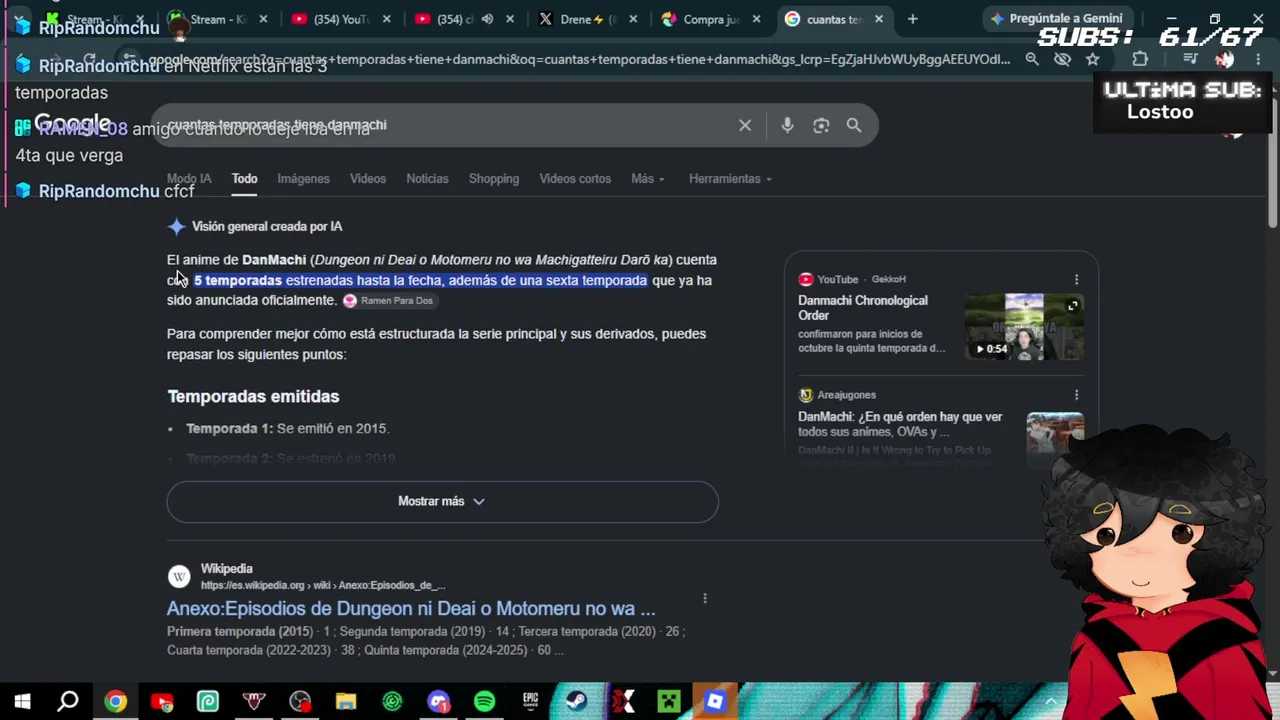Click 'Temporadas emitidas' heading text

click(x=253, y=397)
